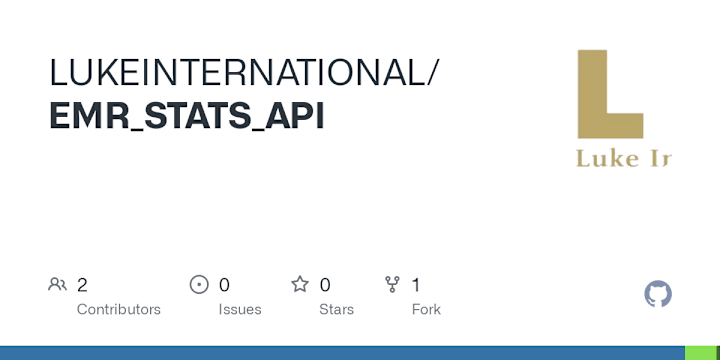Click the Contributors people icon
Viewport: 720px width, 360px height.
click(x=57, y=285)
